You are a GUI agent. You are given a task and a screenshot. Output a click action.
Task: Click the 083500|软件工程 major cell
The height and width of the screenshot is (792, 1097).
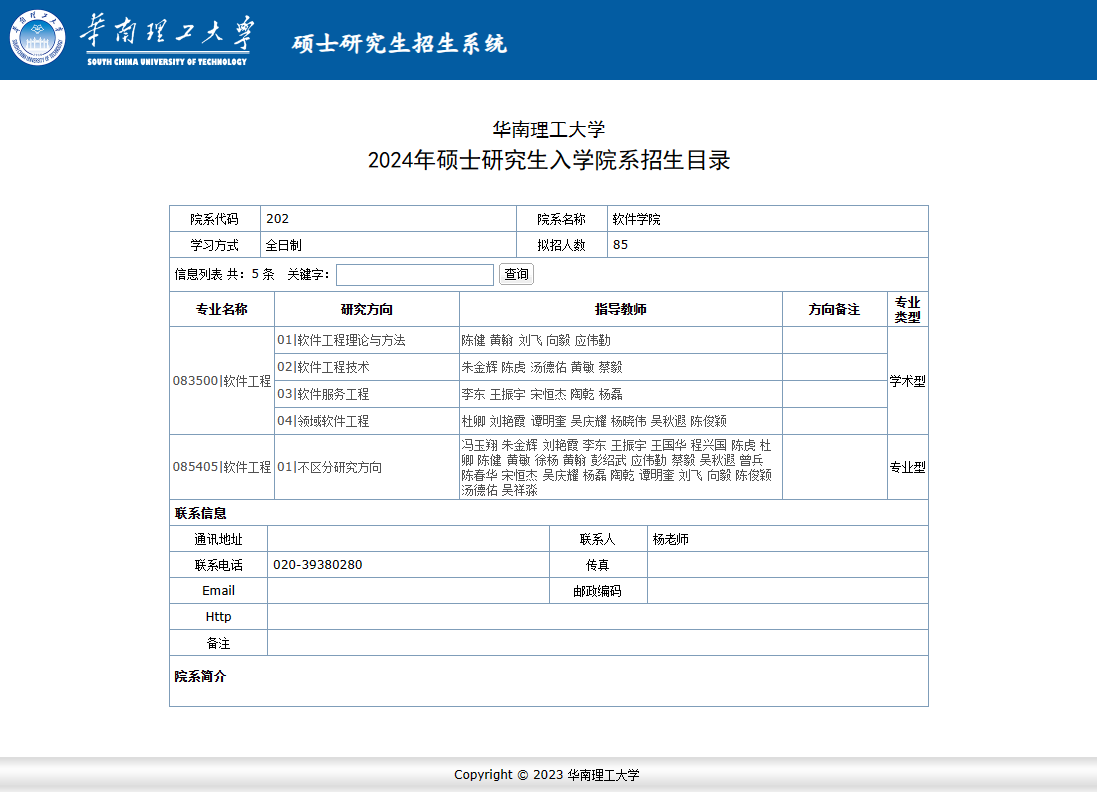click(222, 381)
